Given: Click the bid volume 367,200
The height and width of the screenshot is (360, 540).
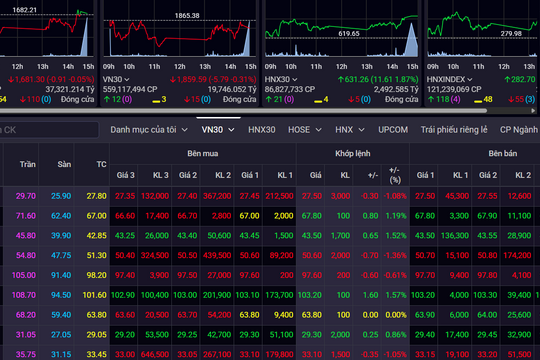Looking at the screenshot, I should [x=217, y=196].
